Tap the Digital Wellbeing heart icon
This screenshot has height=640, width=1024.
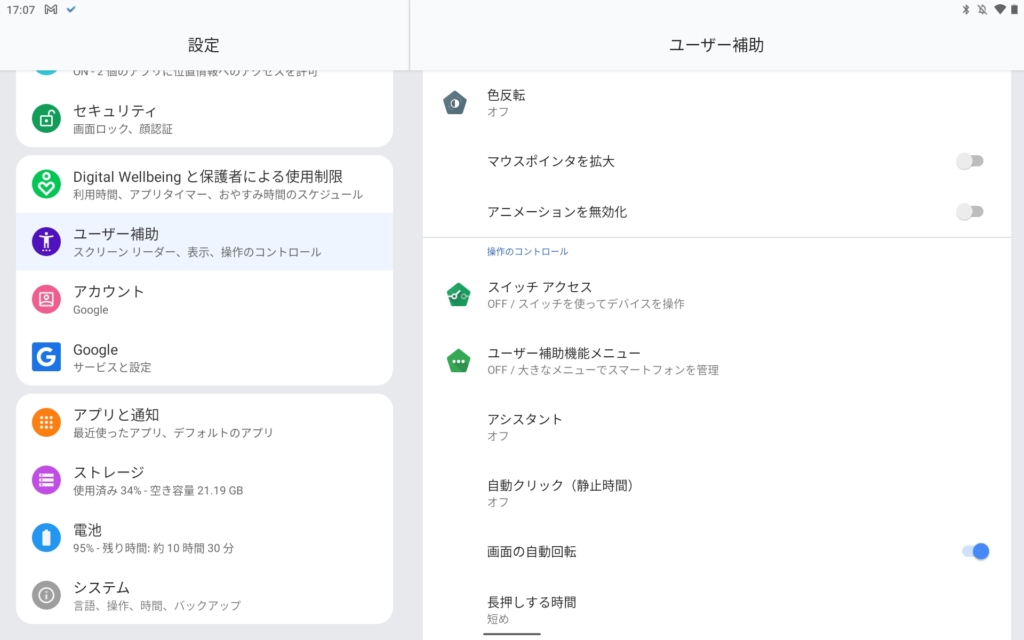click(x=46, y=184)
